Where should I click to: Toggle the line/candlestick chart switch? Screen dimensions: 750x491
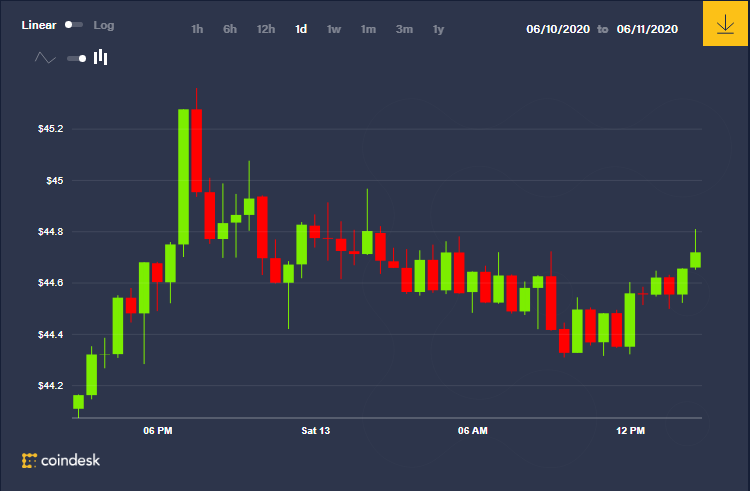77,58
